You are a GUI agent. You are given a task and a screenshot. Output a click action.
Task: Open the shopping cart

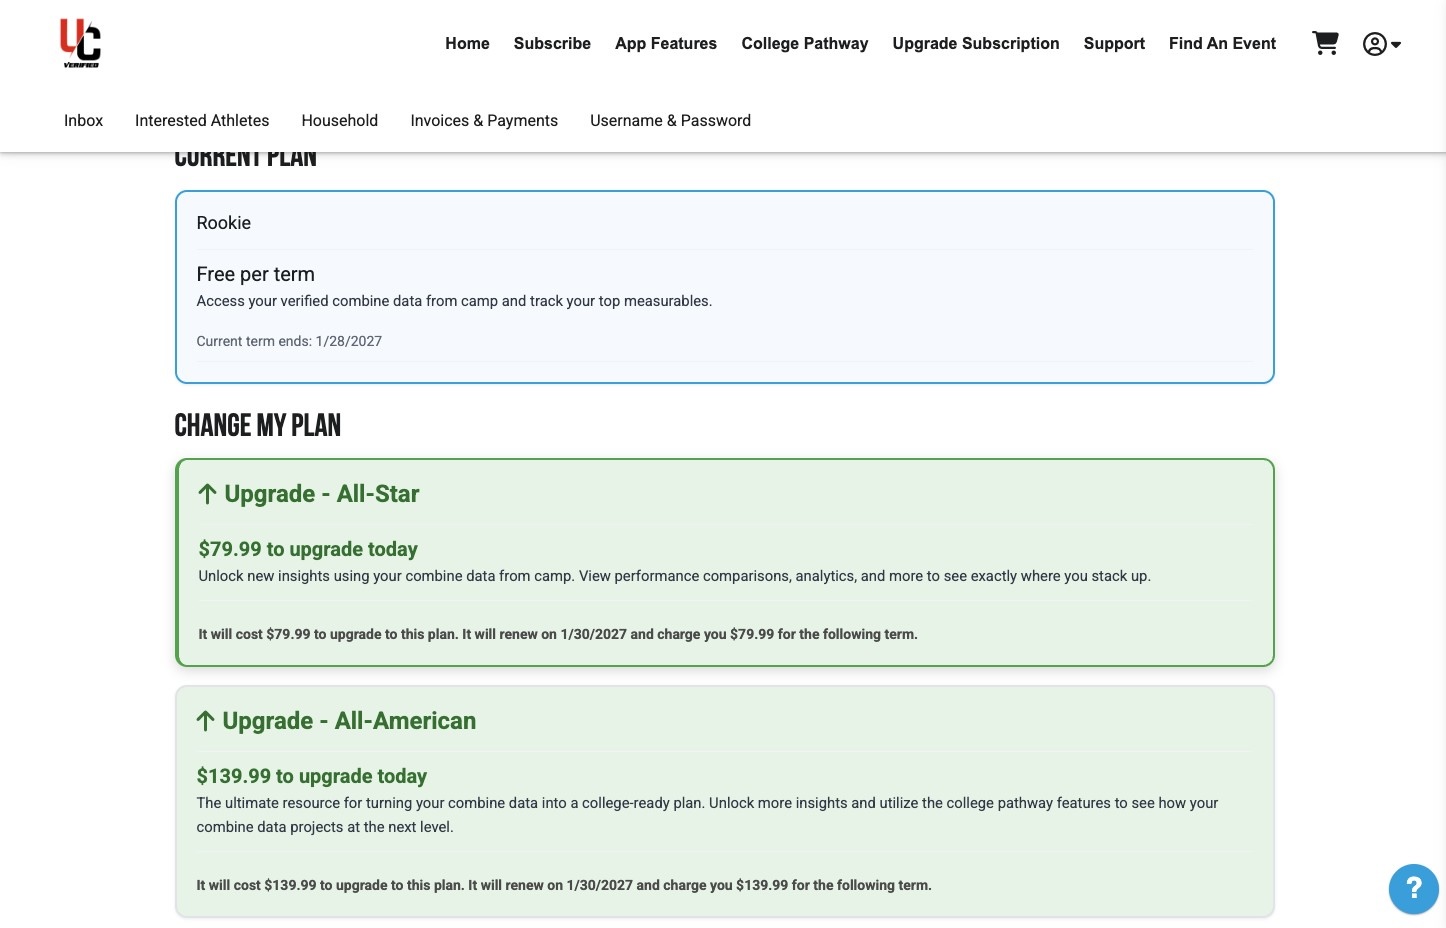click(1325, 43)
